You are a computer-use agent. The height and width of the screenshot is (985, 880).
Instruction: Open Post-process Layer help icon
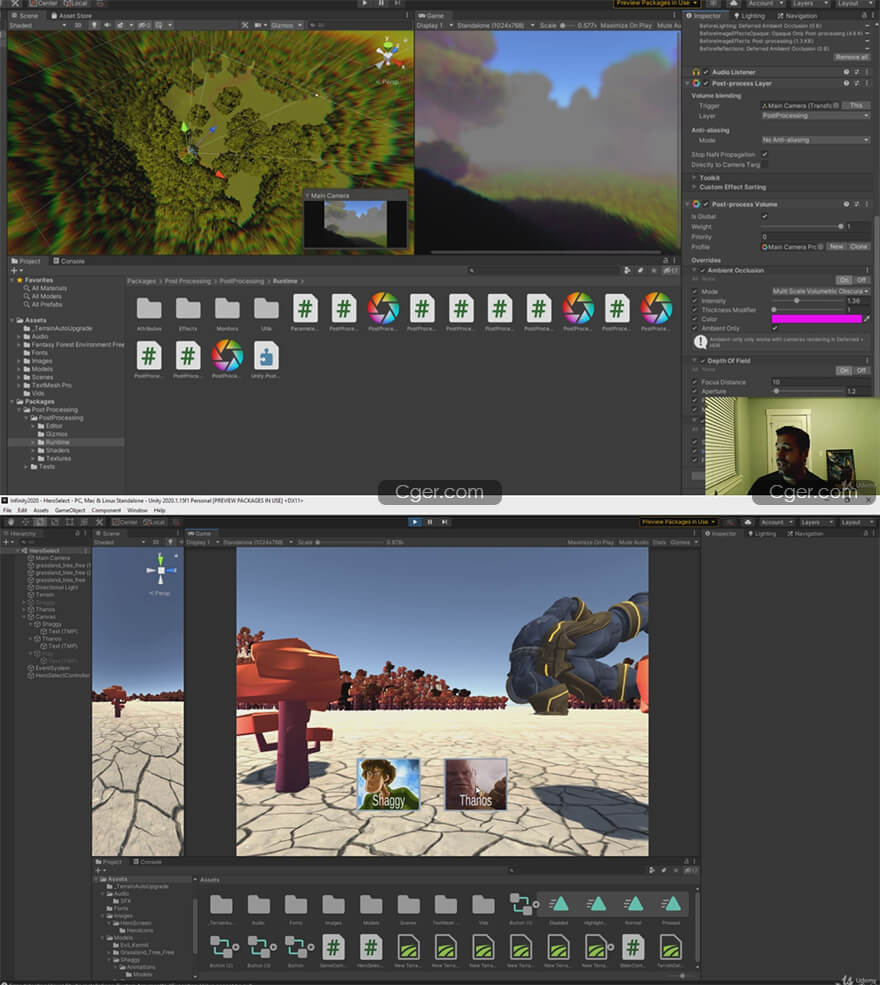click(846, 83)
